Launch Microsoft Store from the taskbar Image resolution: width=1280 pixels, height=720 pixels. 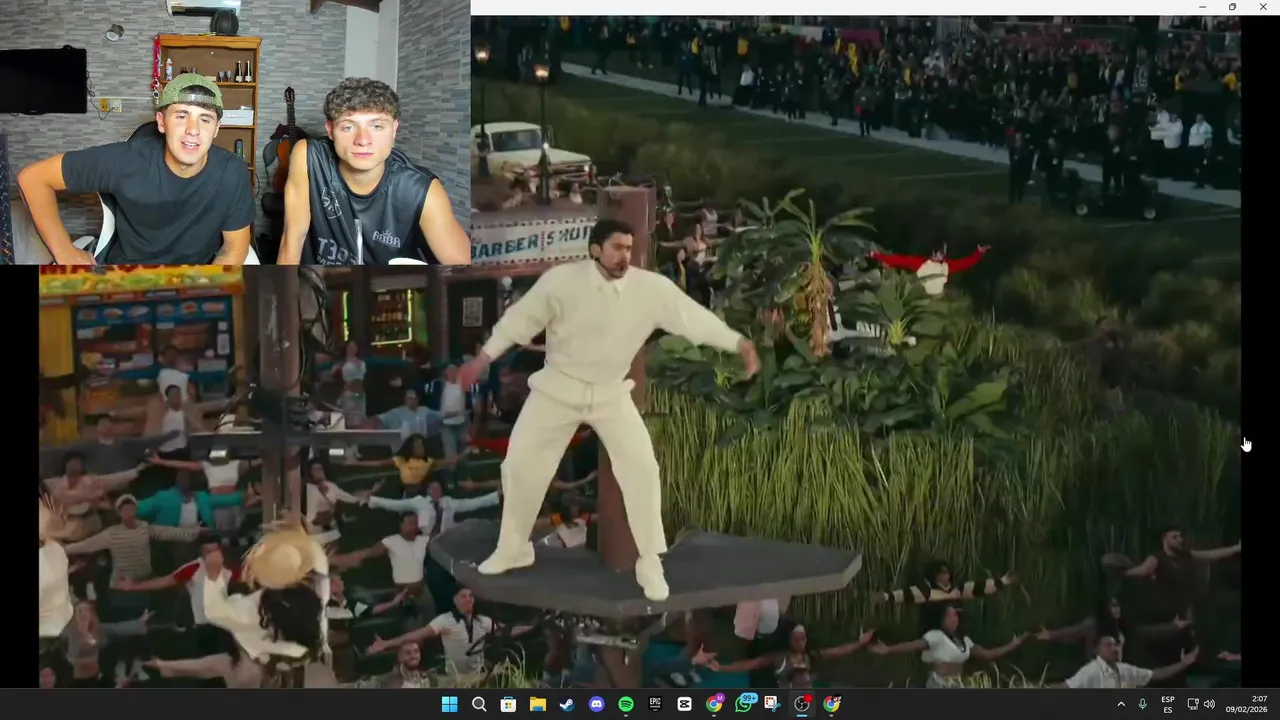(x=508, y=704)
